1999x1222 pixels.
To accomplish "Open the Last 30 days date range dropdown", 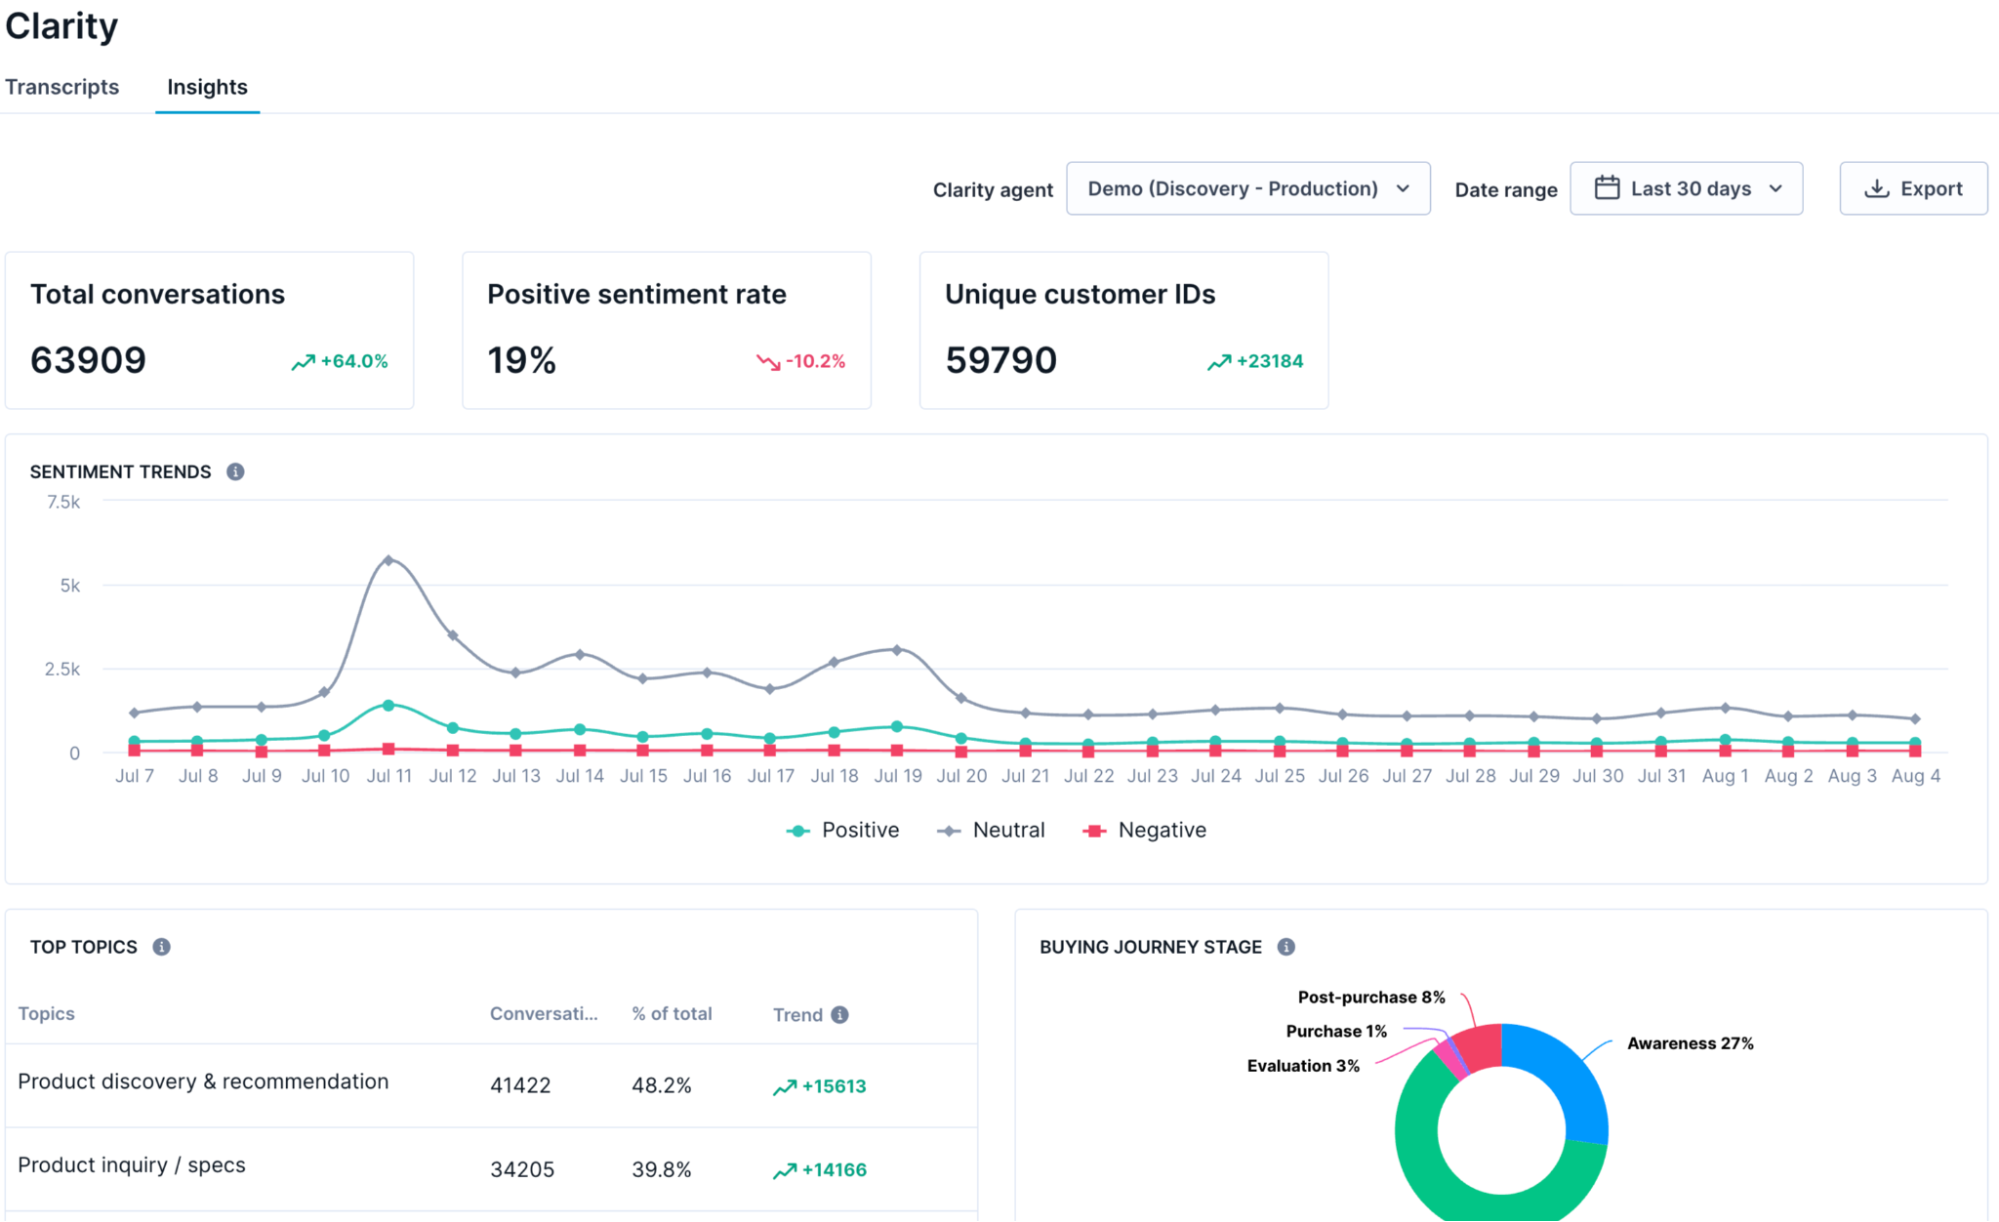I will point(1686,188).
